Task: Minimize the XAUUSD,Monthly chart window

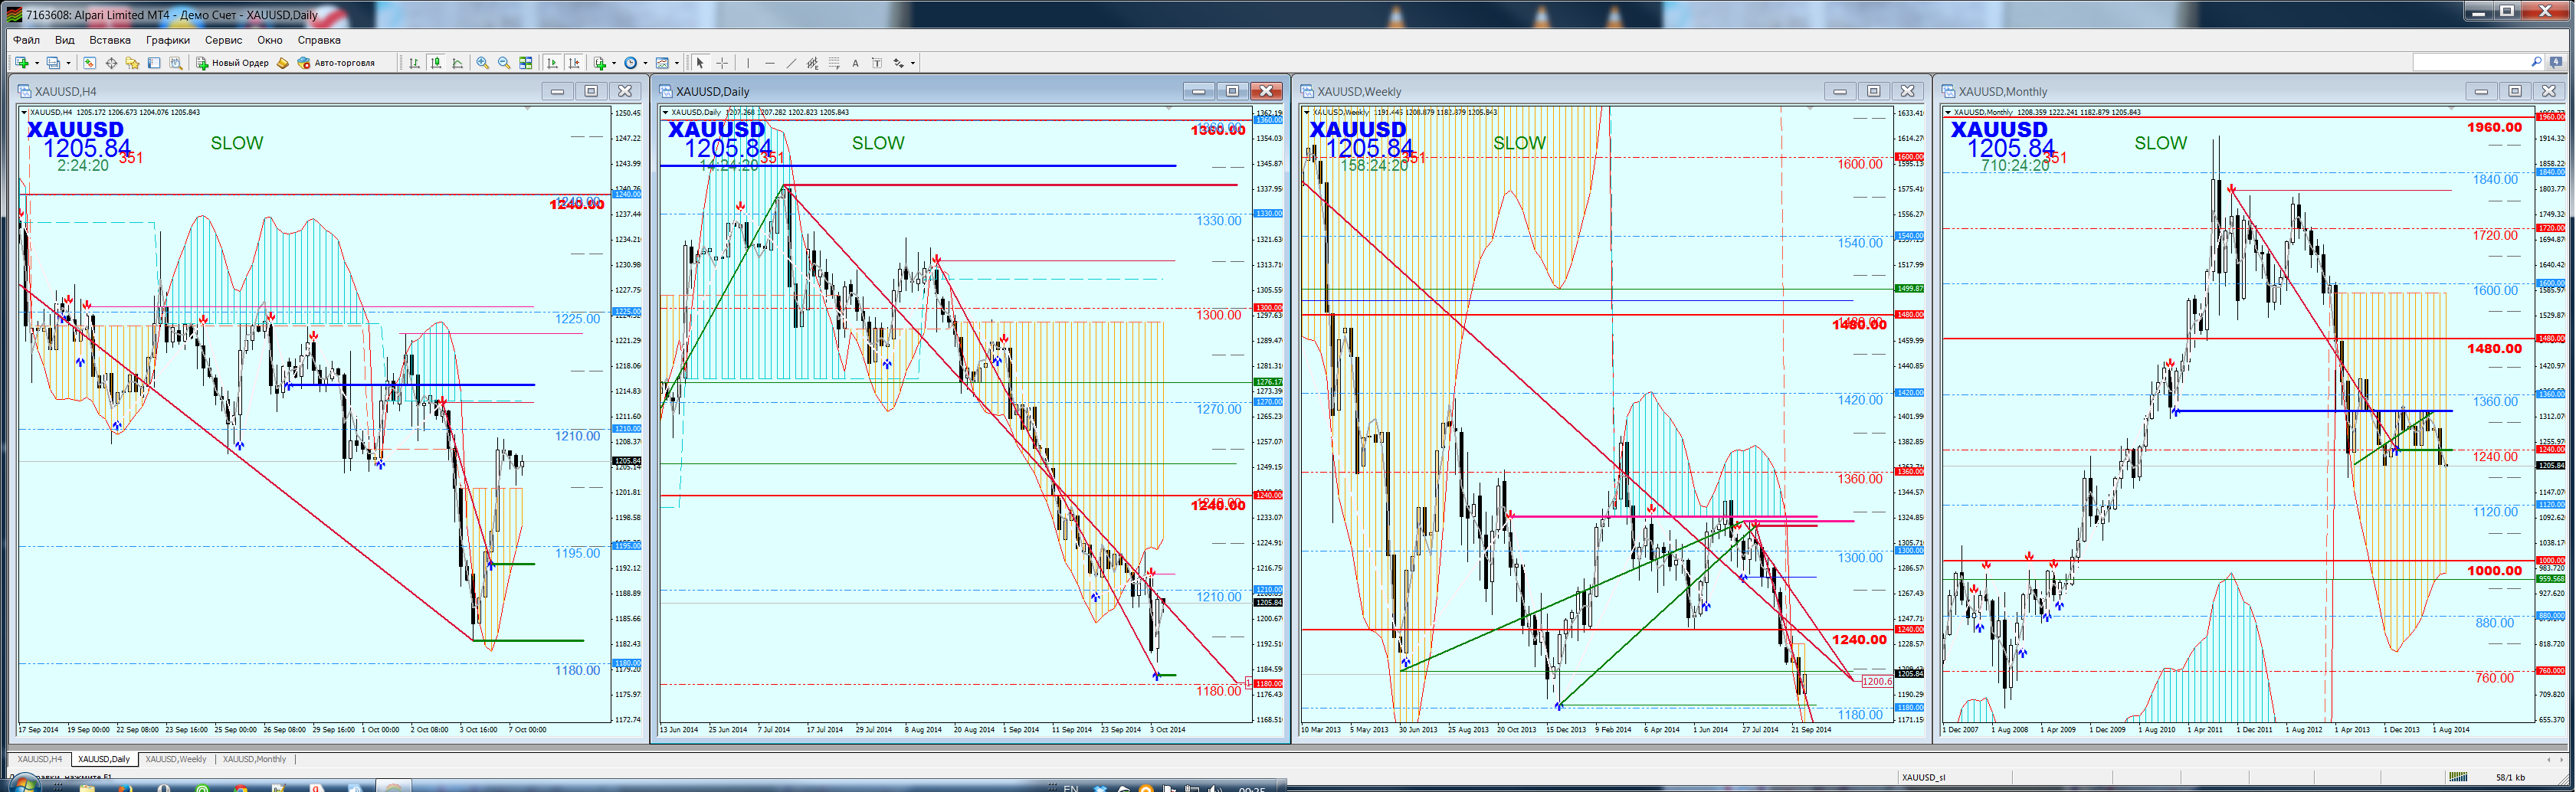Action: pyautogui.click(x=2480, y=91)
